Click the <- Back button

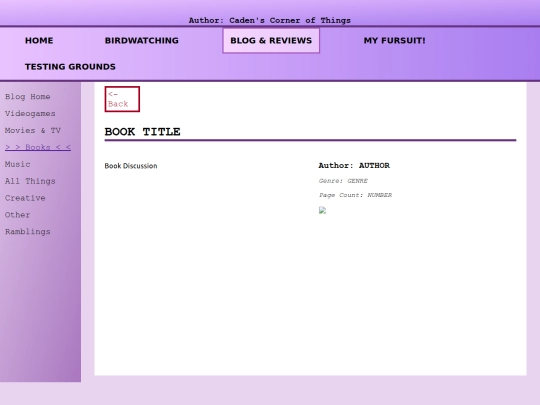122,99
